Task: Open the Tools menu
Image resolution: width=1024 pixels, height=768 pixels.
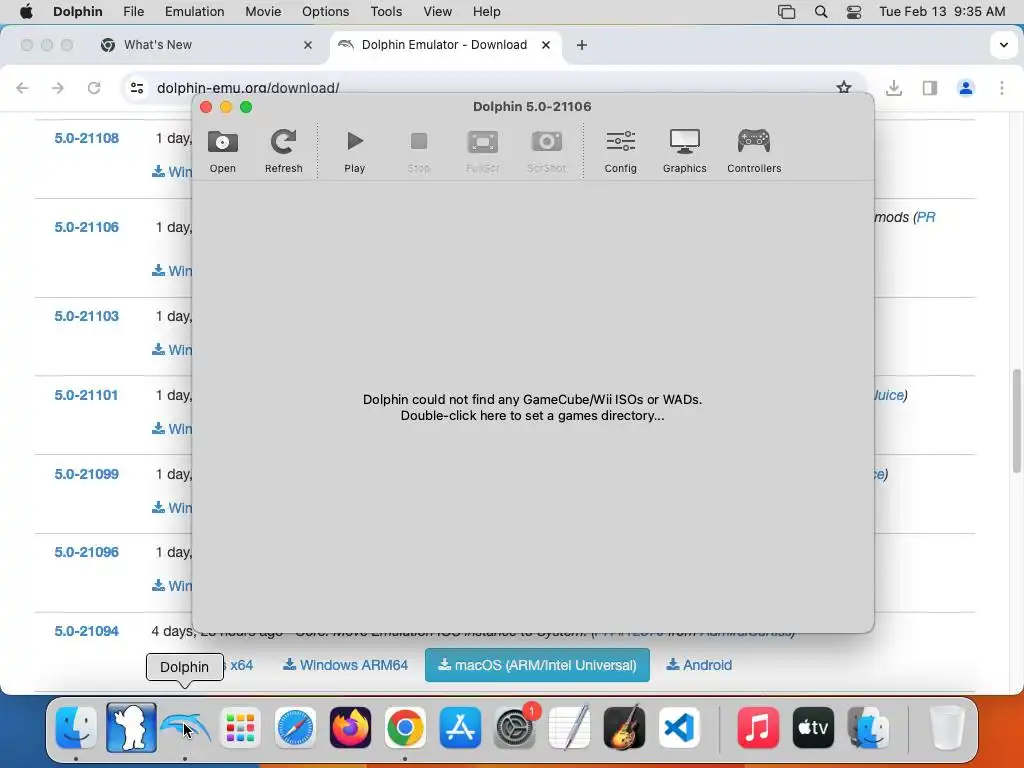Action: (x=386, y=12)
